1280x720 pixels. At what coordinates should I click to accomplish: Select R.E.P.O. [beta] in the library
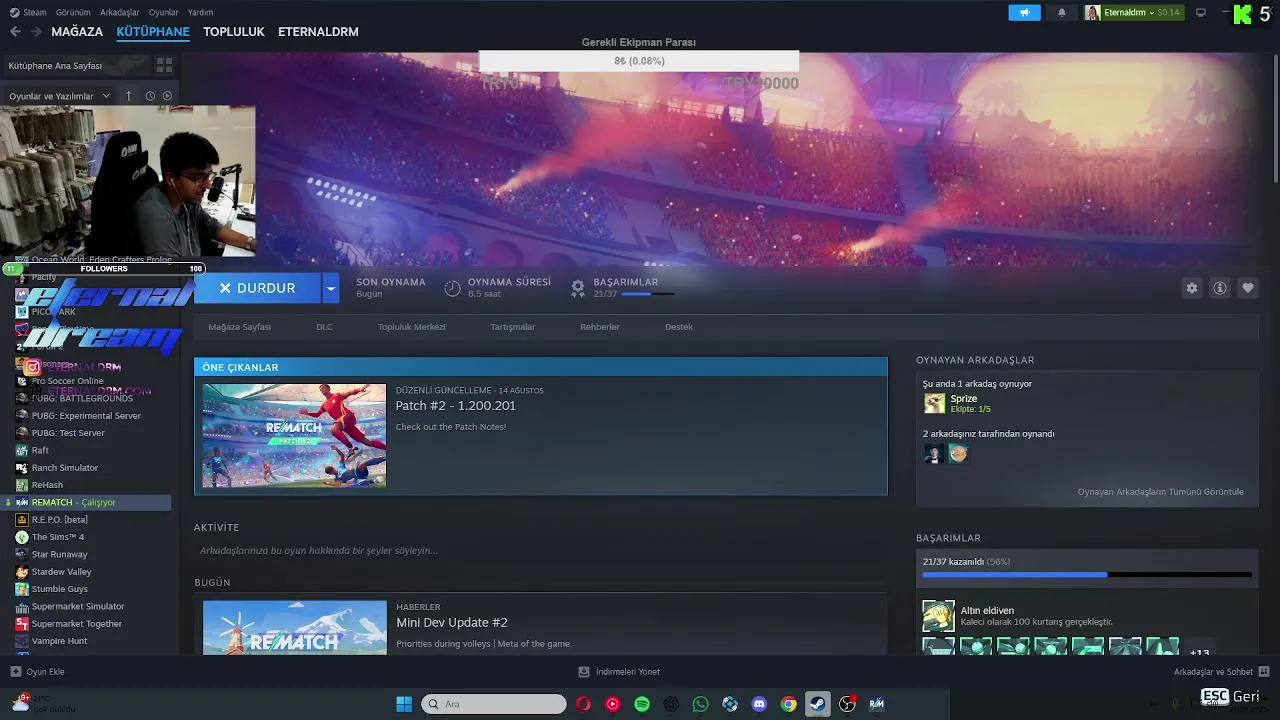(59, 520)
